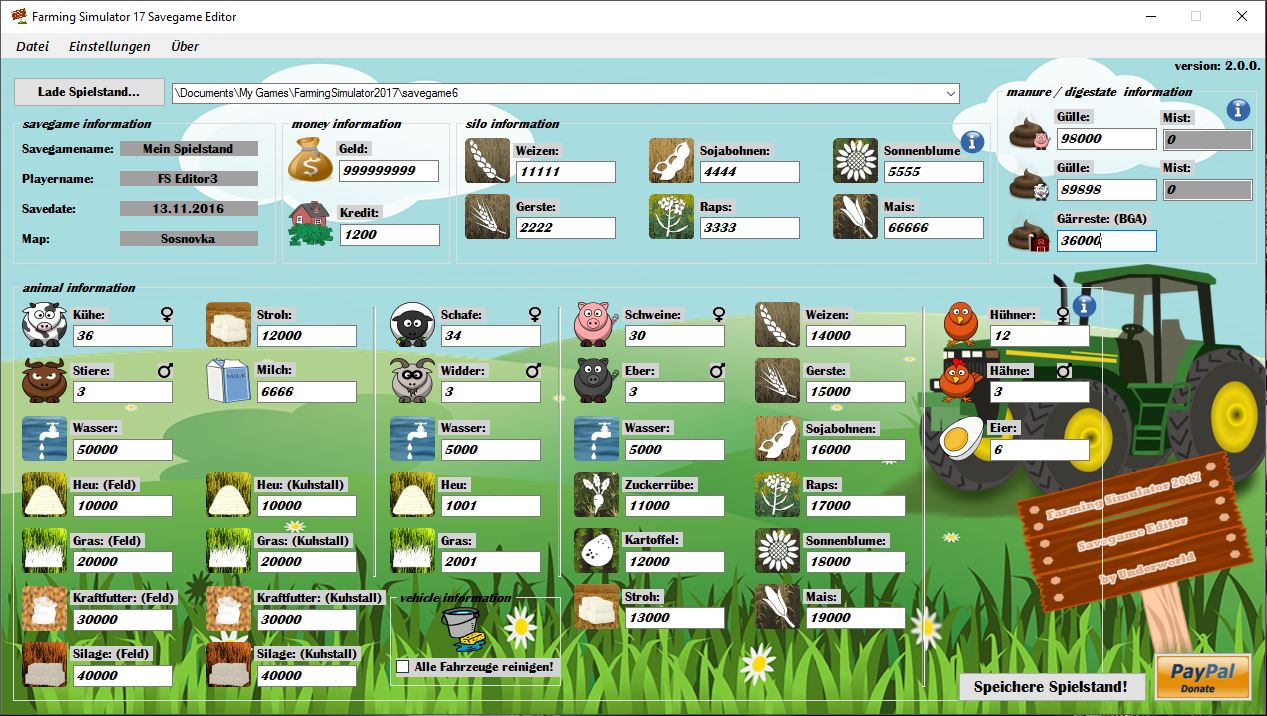Click the cow Gülle field showing 89898
The width and height of the screenshot is (1267, 716).
point(1106,189)
